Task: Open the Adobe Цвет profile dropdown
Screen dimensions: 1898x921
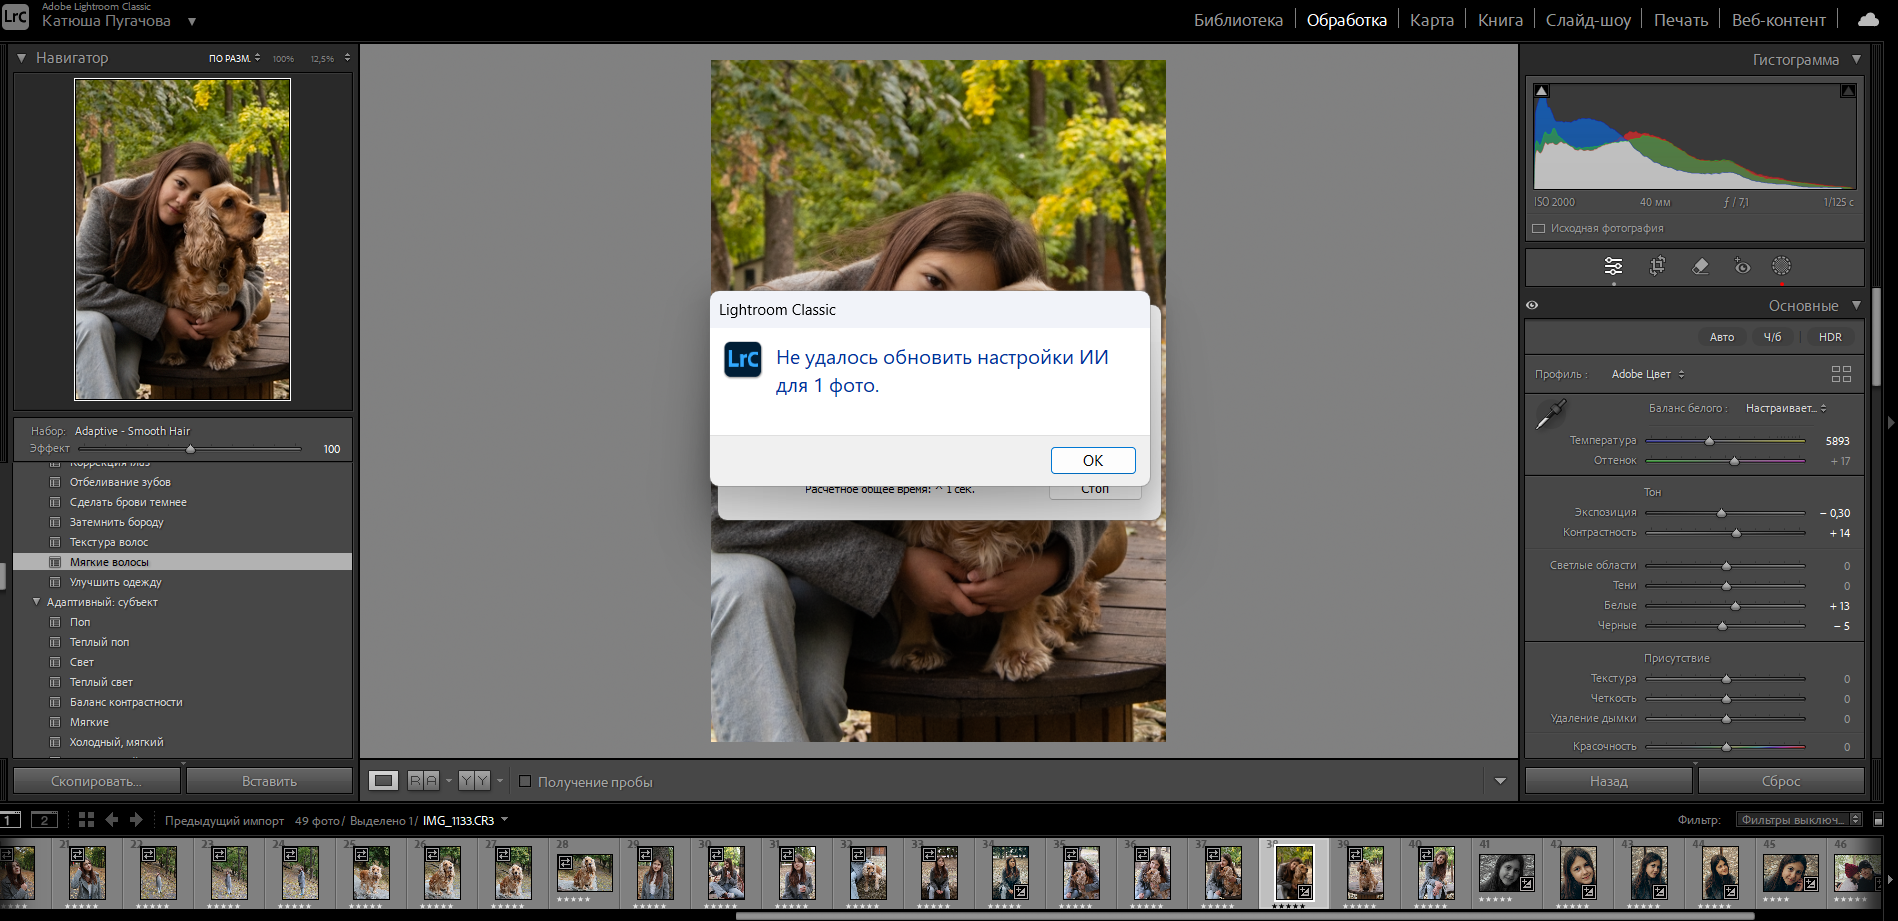Action: click(x=1645, y=374)
